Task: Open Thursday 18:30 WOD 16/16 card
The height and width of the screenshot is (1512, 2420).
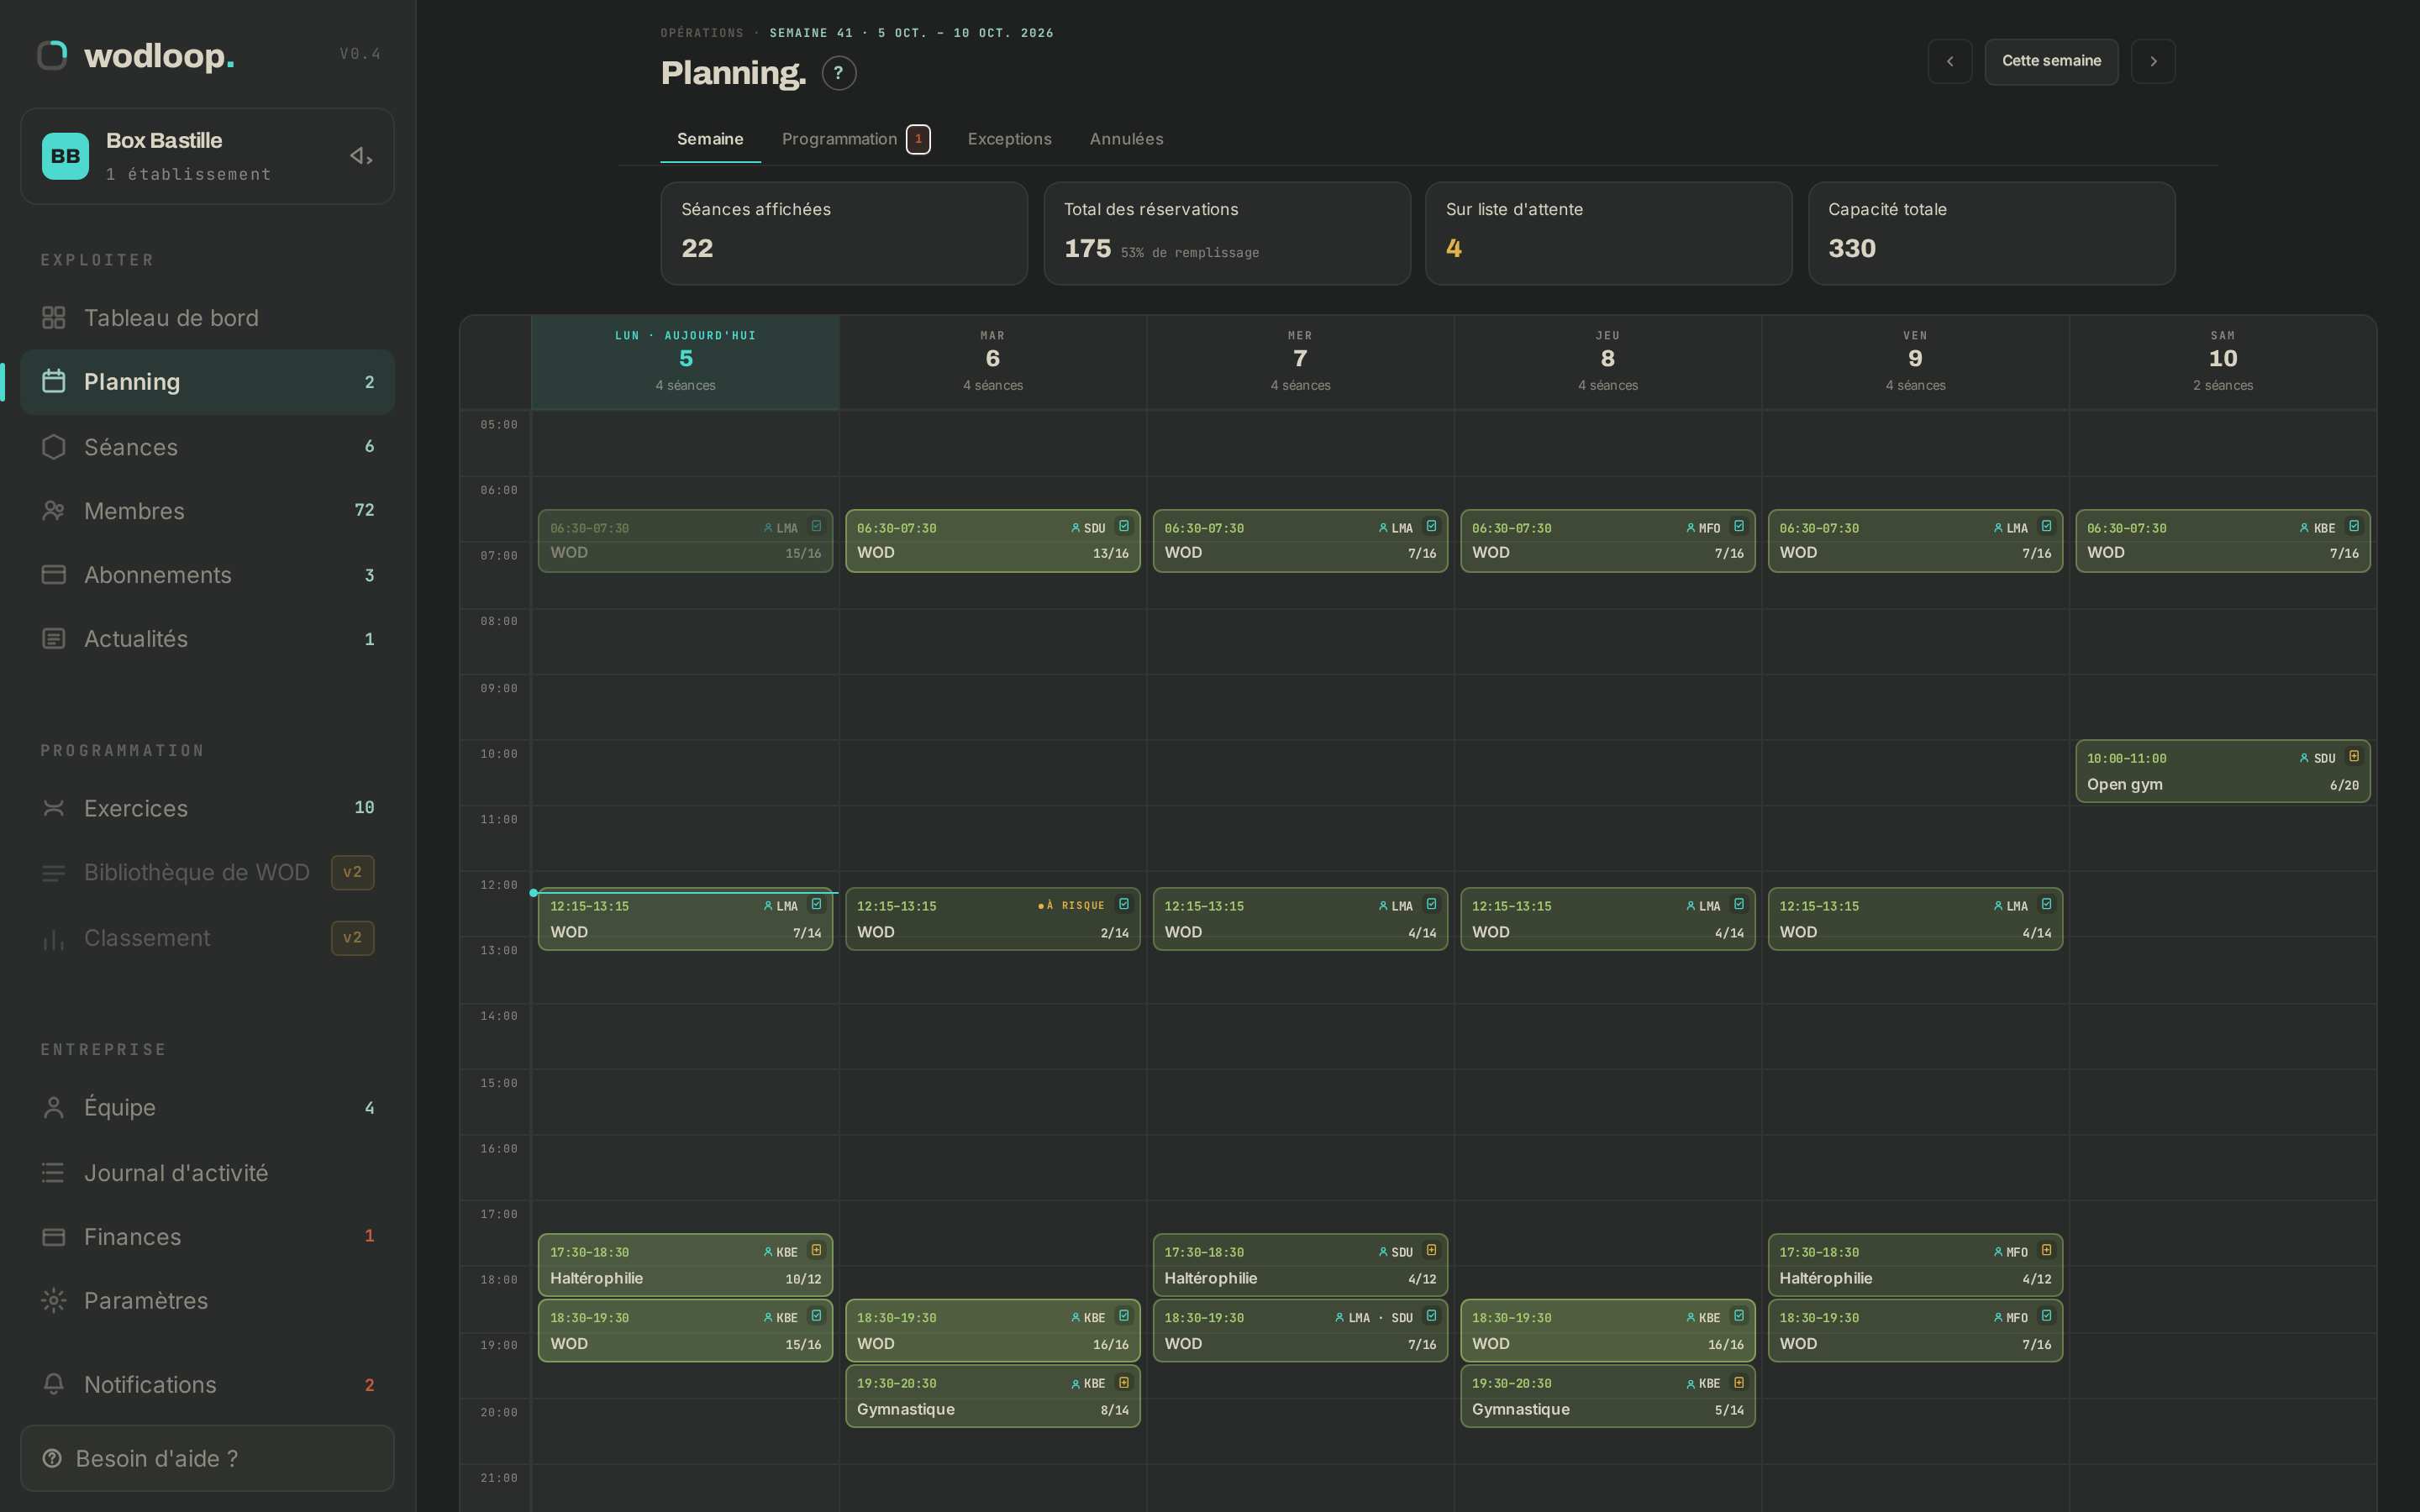Action: tap(1607, 1330)
